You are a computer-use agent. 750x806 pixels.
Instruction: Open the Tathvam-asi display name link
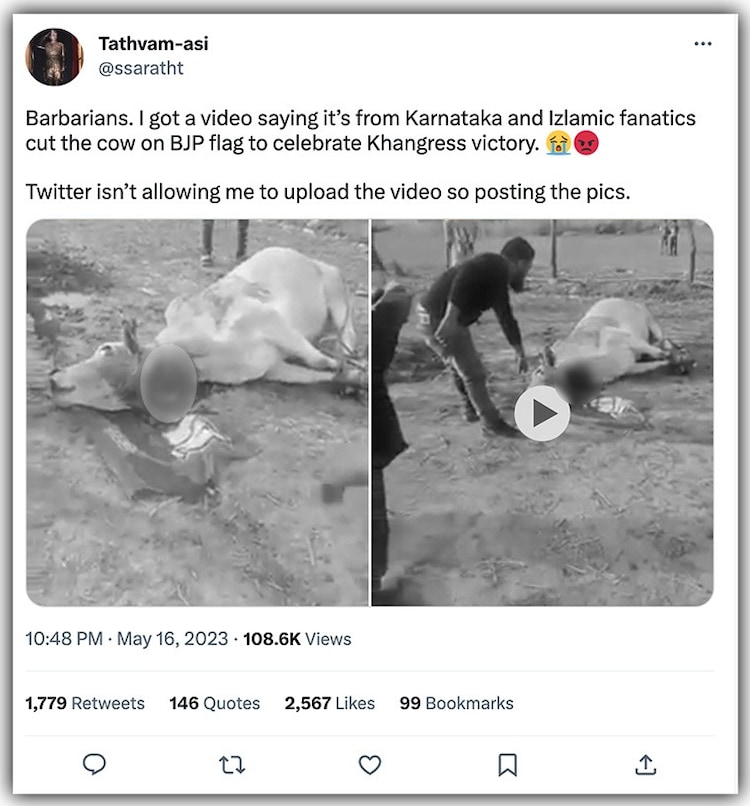coord(153,44)
